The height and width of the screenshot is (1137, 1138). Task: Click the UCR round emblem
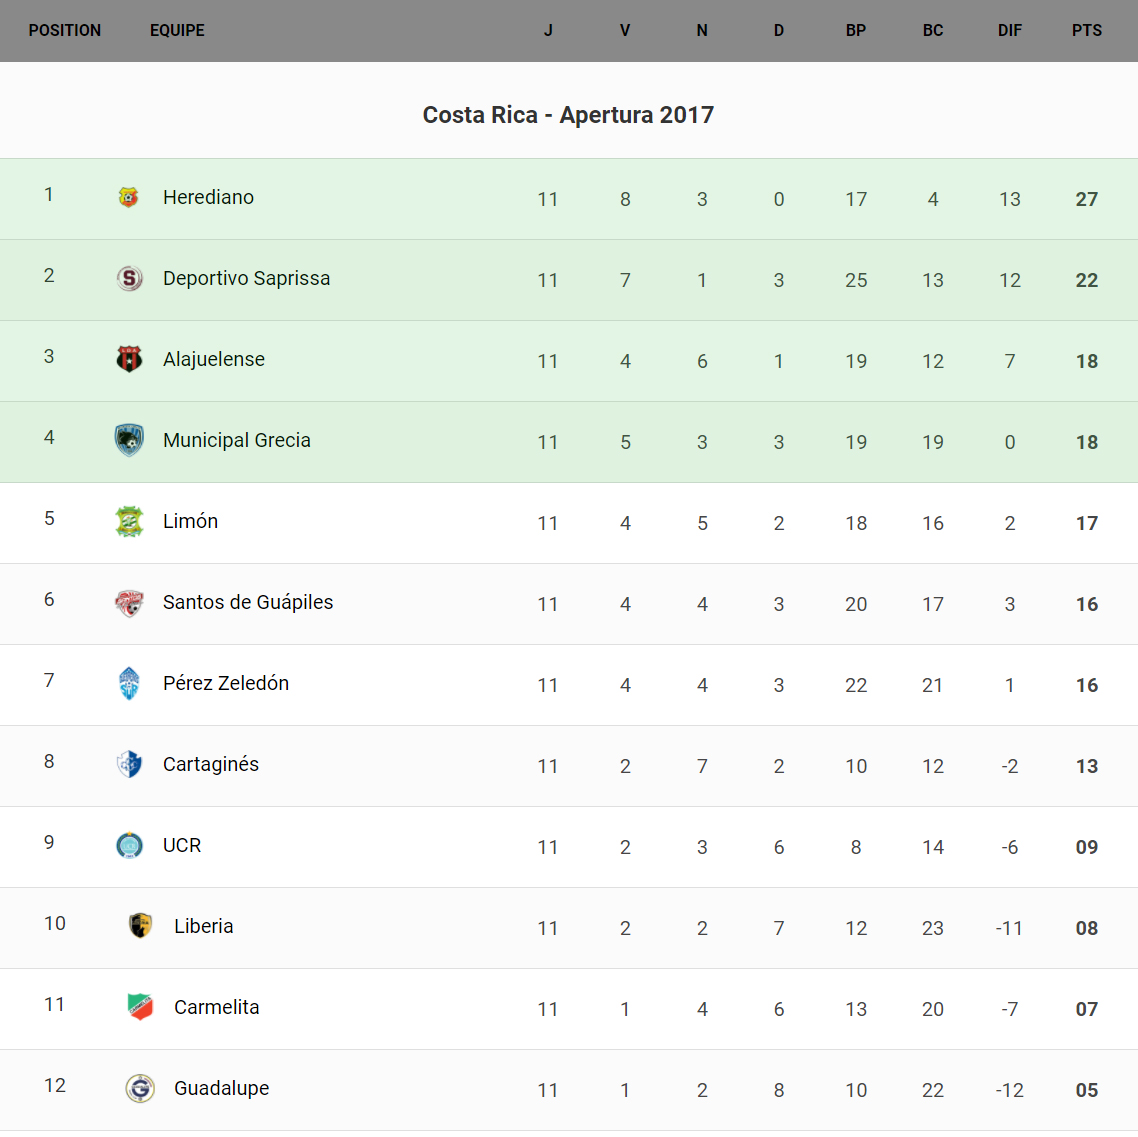point(129,845)
